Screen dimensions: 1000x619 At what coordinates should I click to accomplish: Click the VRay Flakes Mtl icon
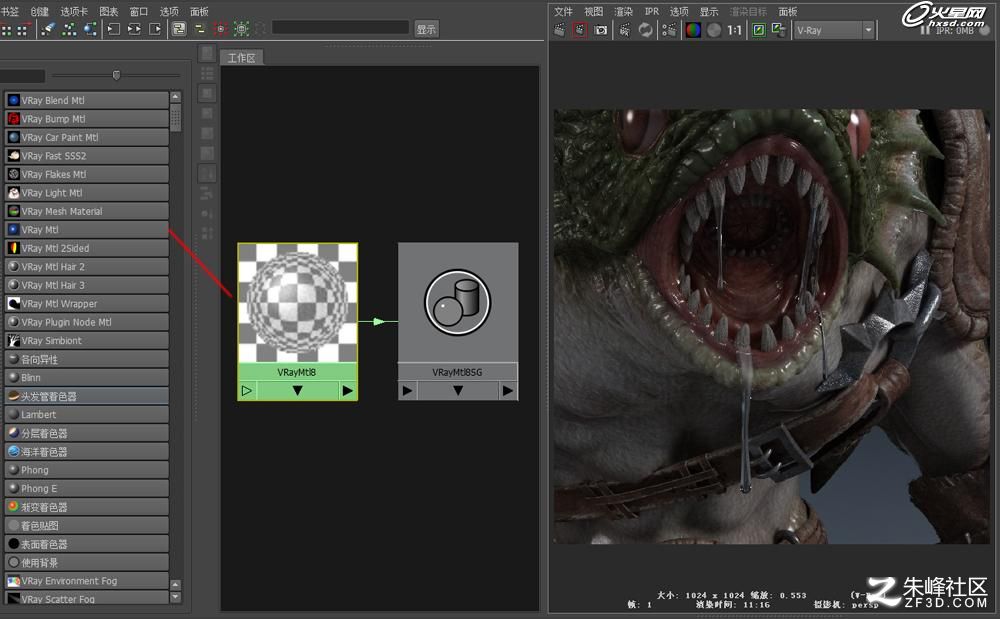coord(13,174)
